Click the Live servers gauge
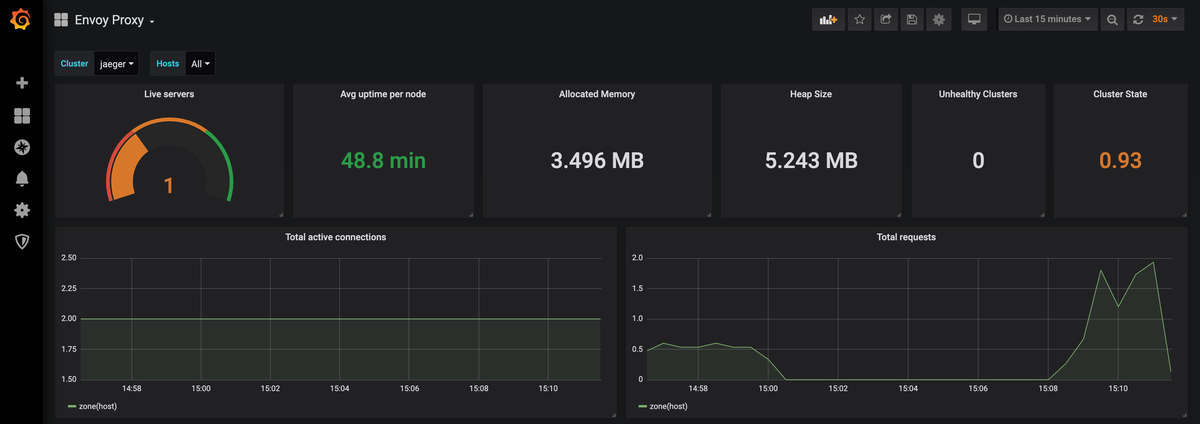This screenshot has width=1200, height=424. pos(169,160)
